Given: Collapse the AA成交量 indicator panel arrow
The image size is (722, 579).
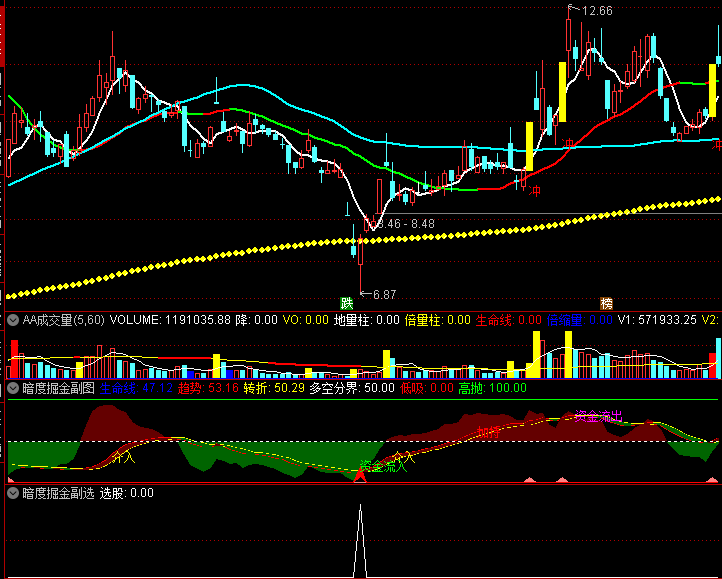Looking at the screenshot, I should pyautogui.click(x=13, y=320).
